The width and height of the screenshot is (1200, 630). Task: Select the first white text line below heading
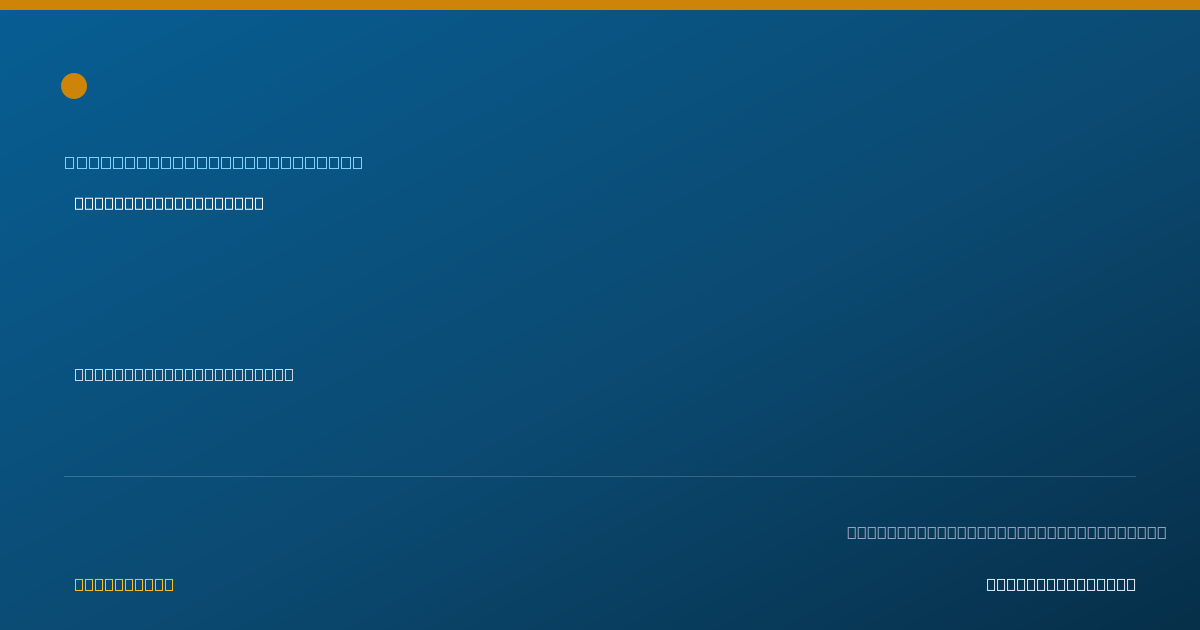(x=169, y=203)
